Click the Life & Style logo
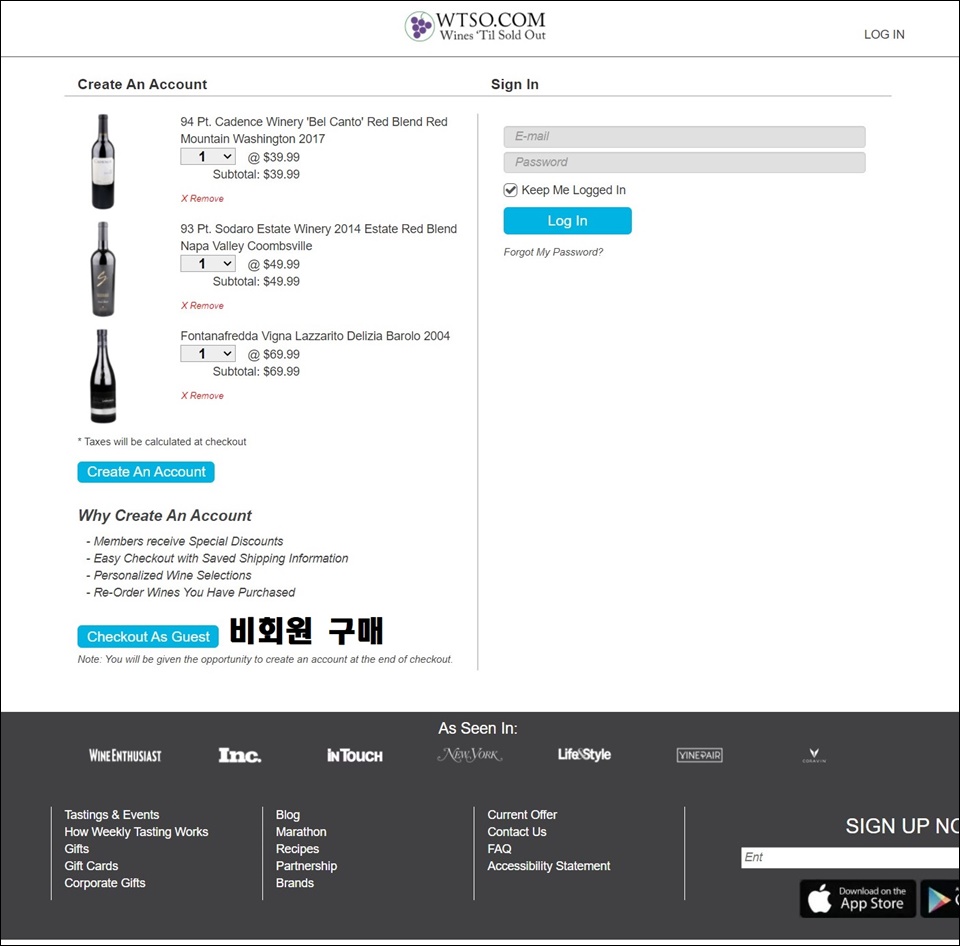The width and height of the screenshot is (960, 946). point(584,754)
